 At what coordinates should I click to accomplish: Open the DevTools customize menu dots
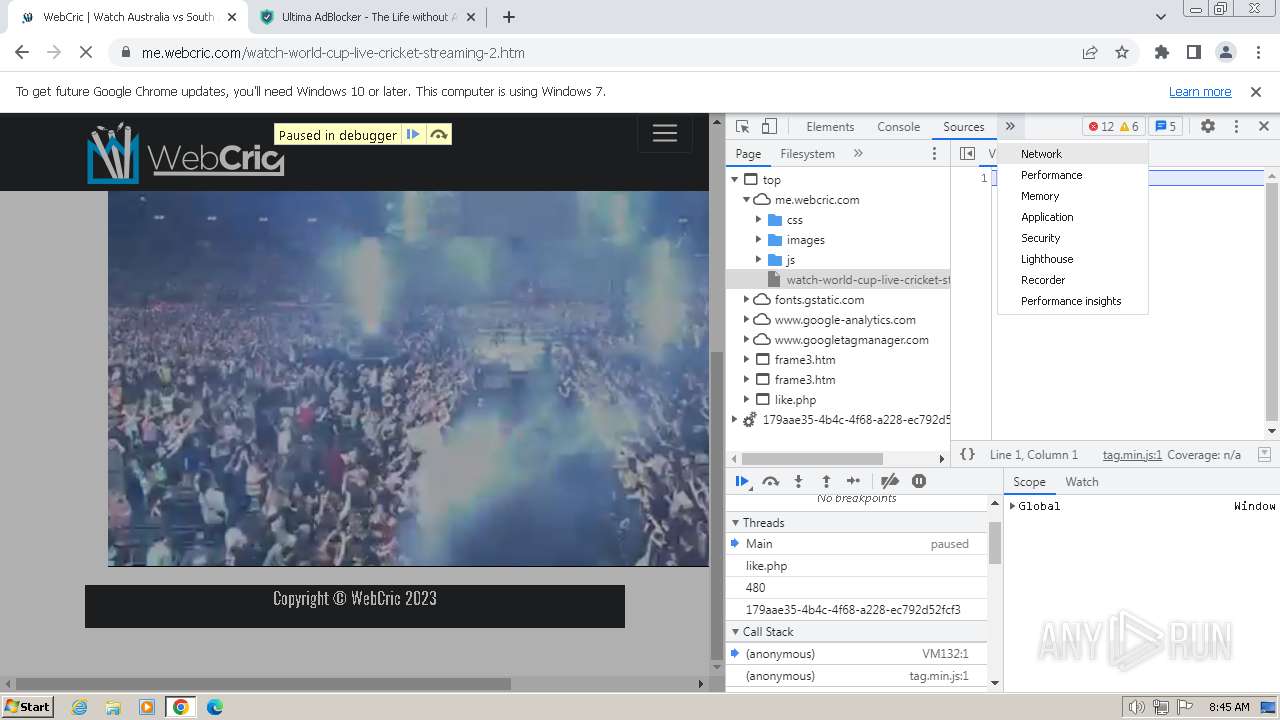click(x=1236, y=127)
